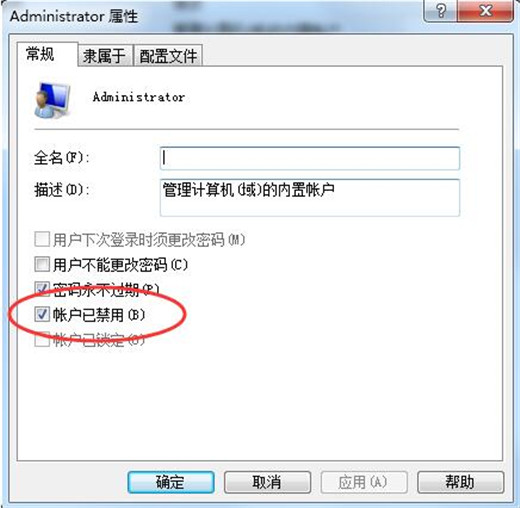Click the 应用(A) apply button
The height and width of the screenshot is (508, 520).
click(x=364, y=482)
